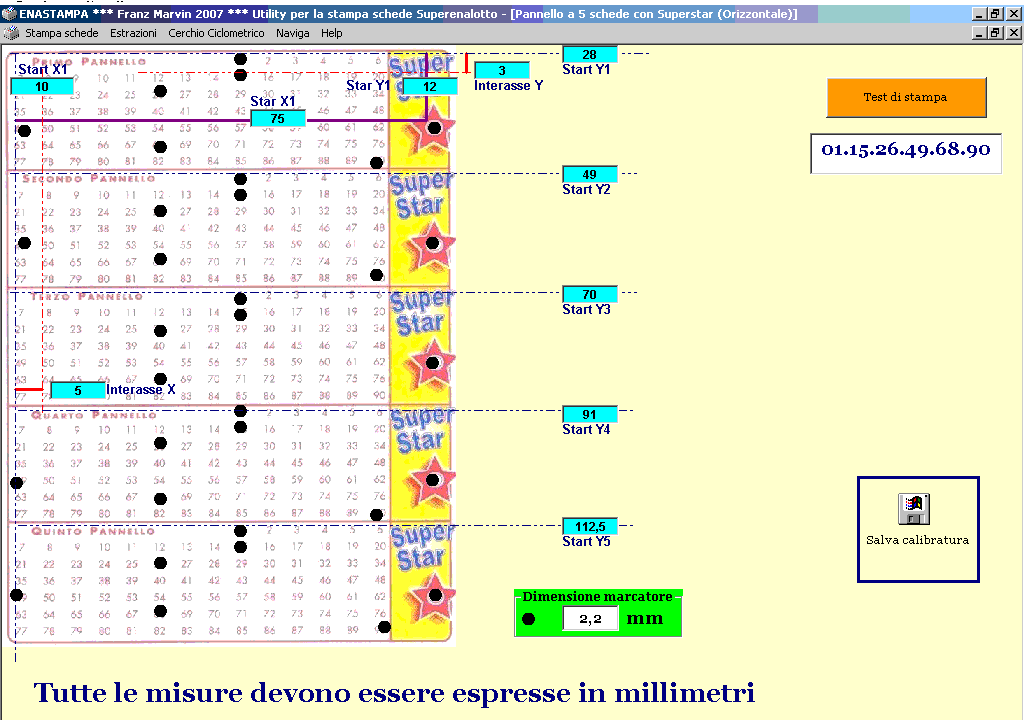
Task: Click the text 'Tutte le misure devono essere espresse in millimetri'
Action: click(394, 693)
